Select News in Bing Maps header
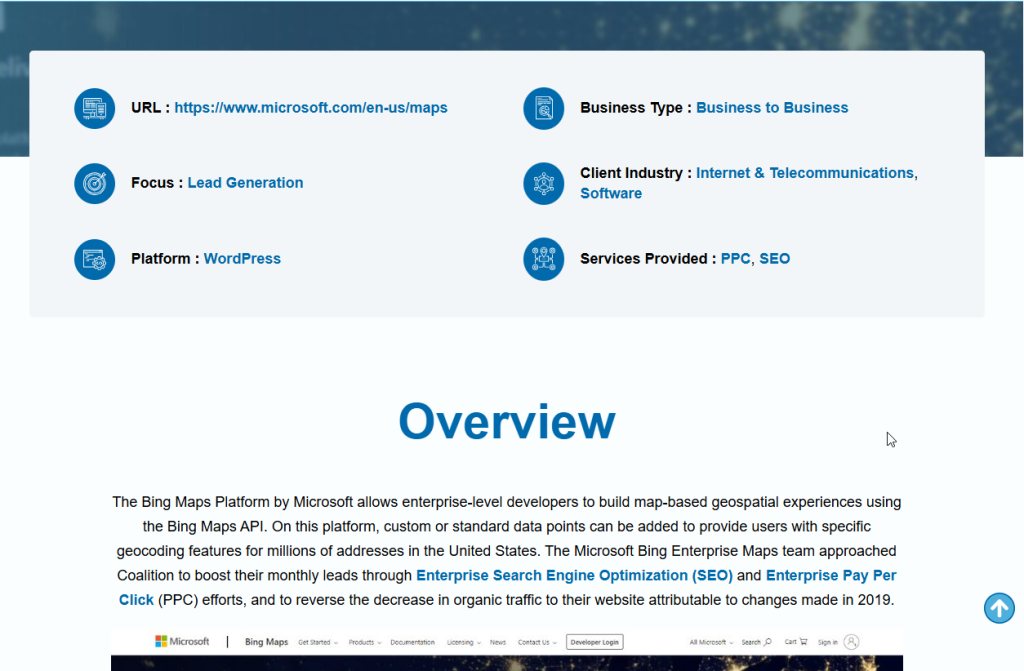Viewport: 1024px width, 671px height. tap(498, 642)
